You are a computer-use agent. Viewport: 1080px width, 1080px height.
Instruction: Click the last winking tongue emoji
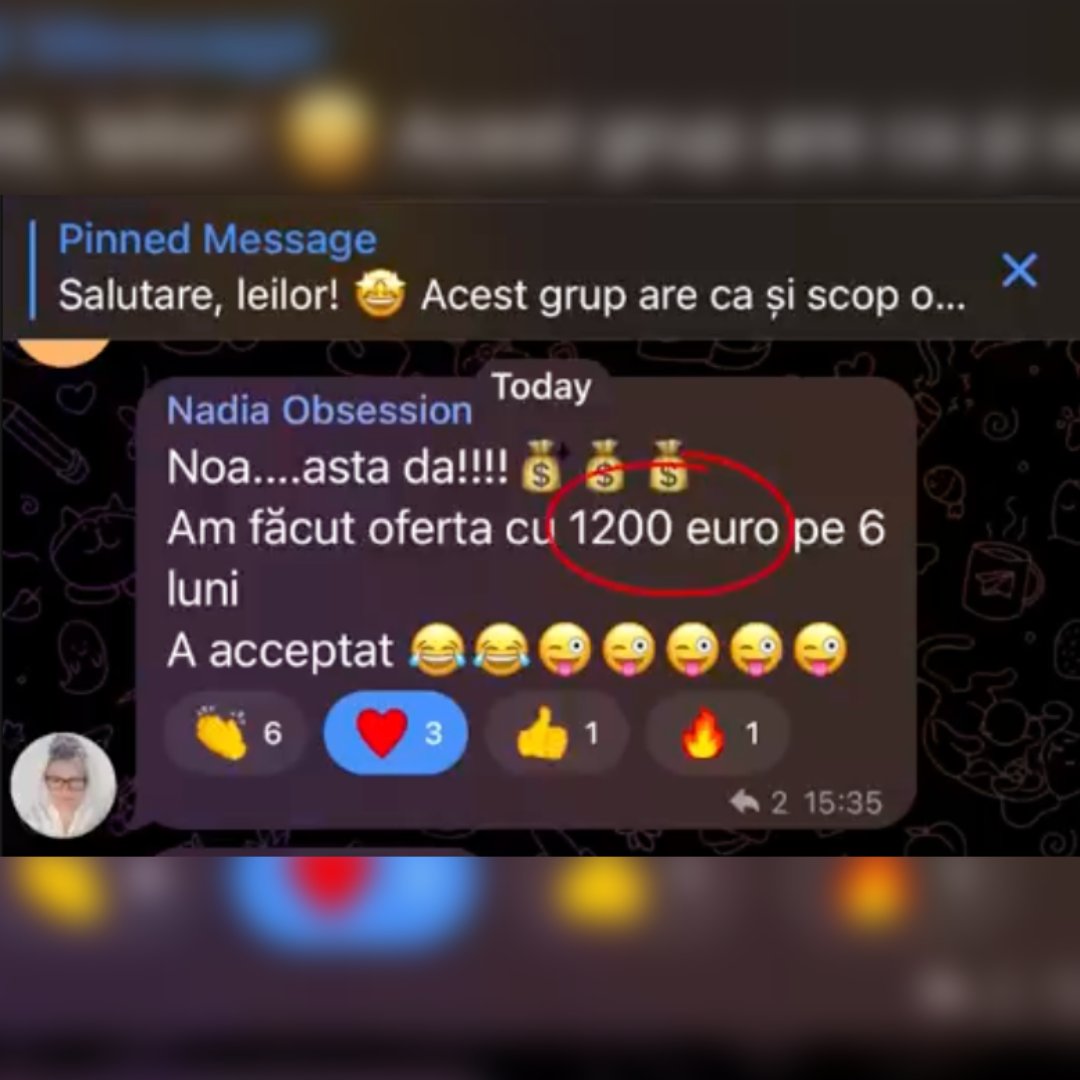(820, 649)
